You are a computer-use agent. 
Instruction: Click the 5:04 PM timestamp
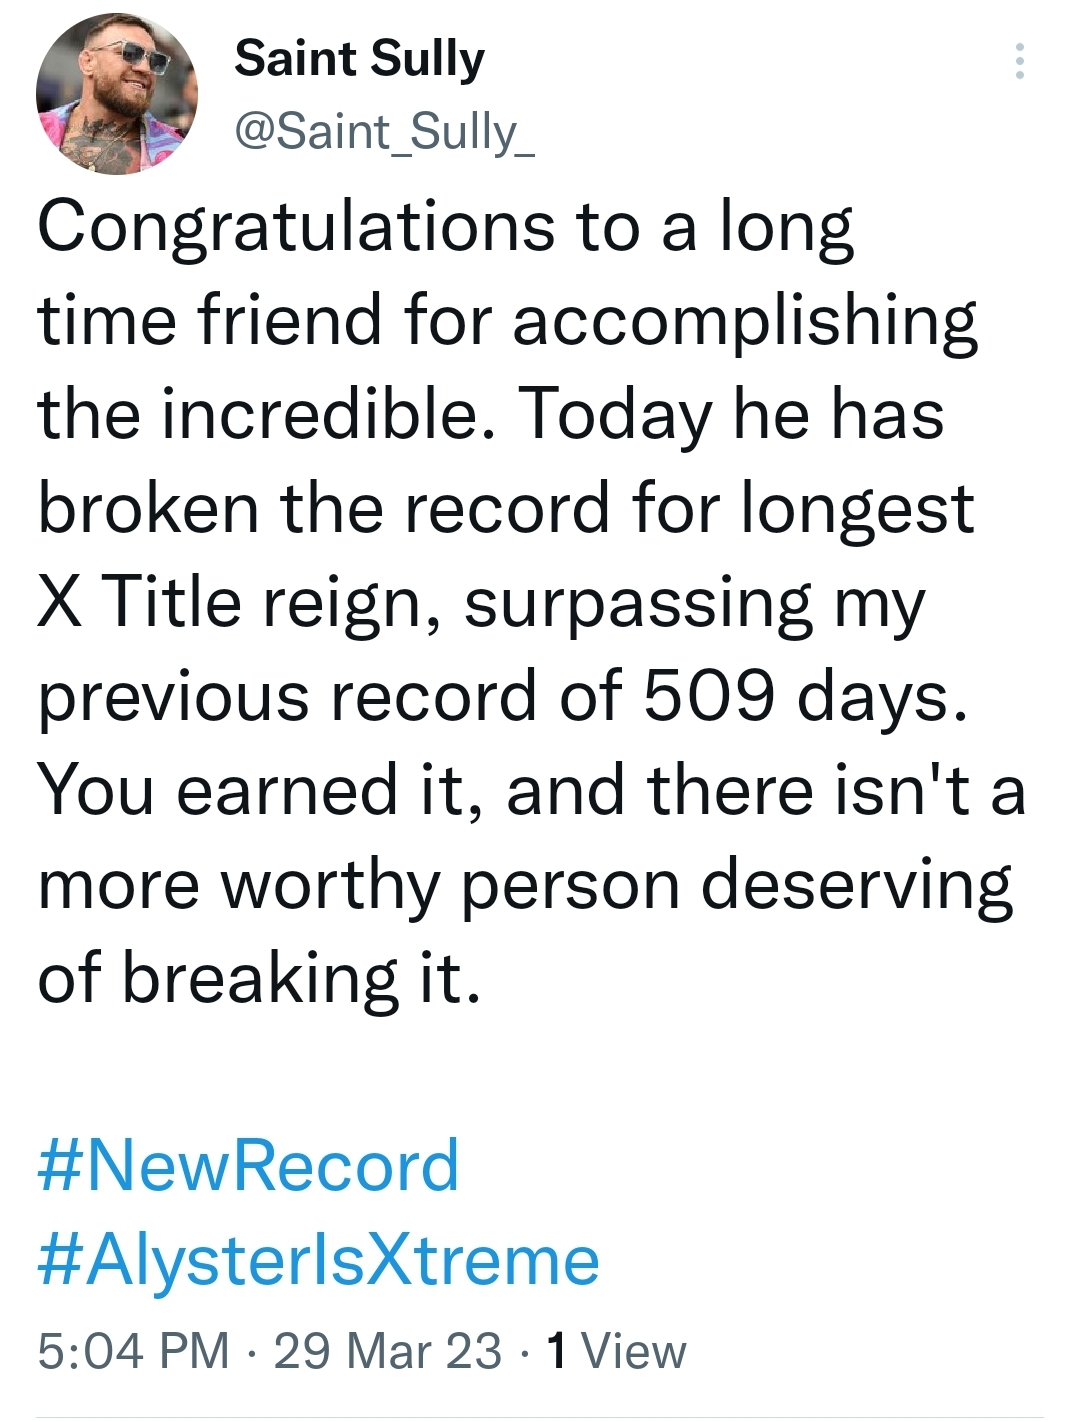133,1351
